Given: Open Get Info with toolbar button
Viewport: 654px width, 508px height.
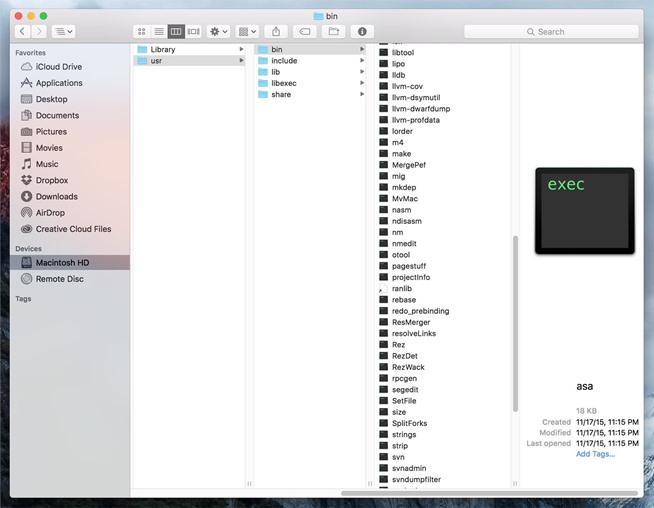Looking at the screenshot, I should (x=362, y=32).
